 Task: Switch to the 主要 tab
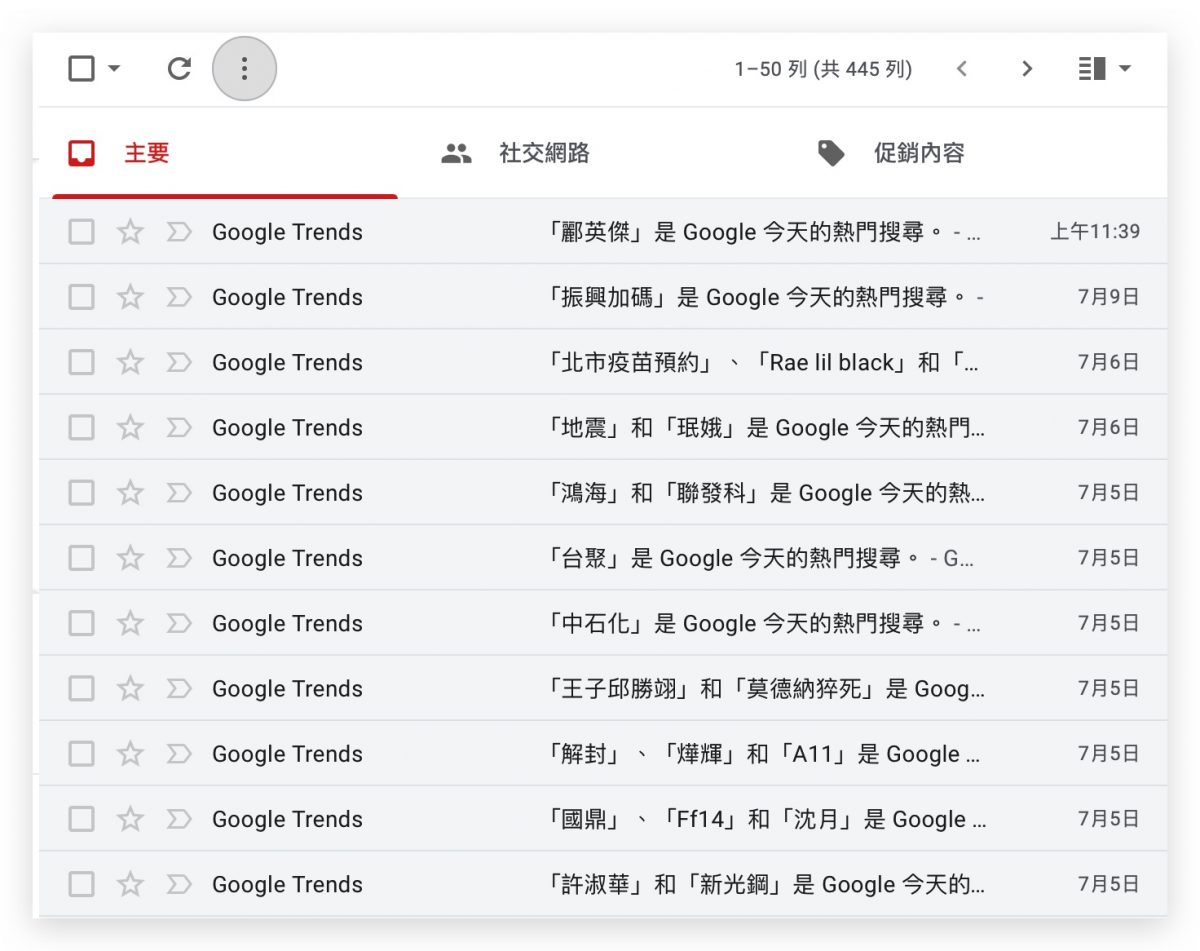[225, 153]
